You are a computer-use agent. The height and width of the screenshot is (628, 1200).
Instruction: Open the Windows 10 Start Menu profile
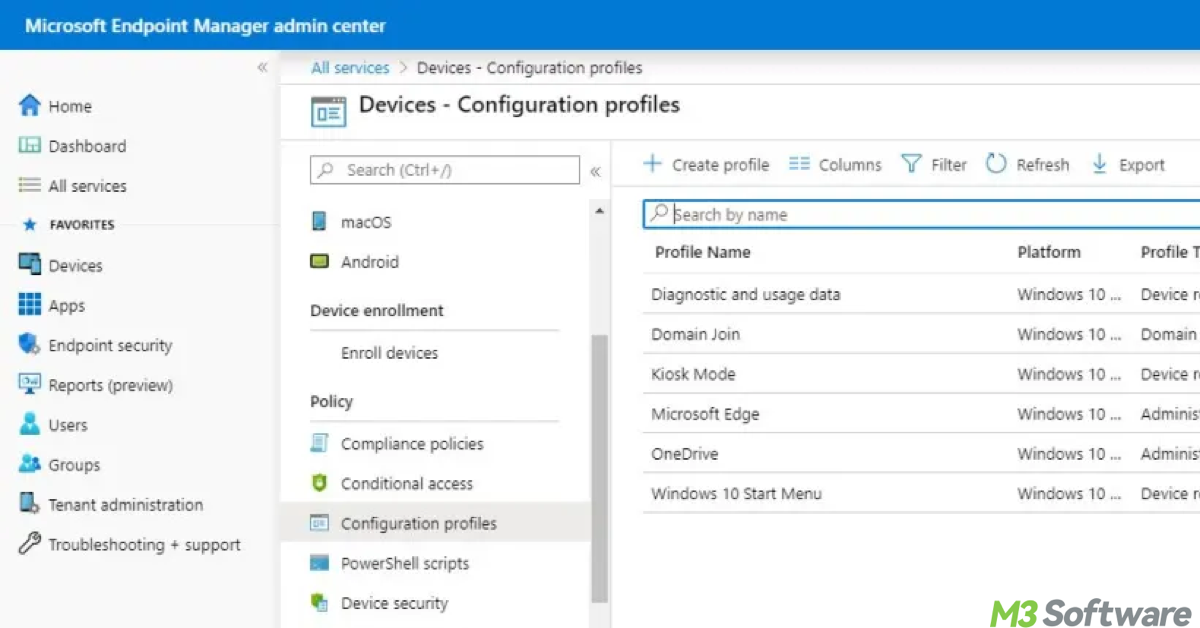click(x=736, y=494)
